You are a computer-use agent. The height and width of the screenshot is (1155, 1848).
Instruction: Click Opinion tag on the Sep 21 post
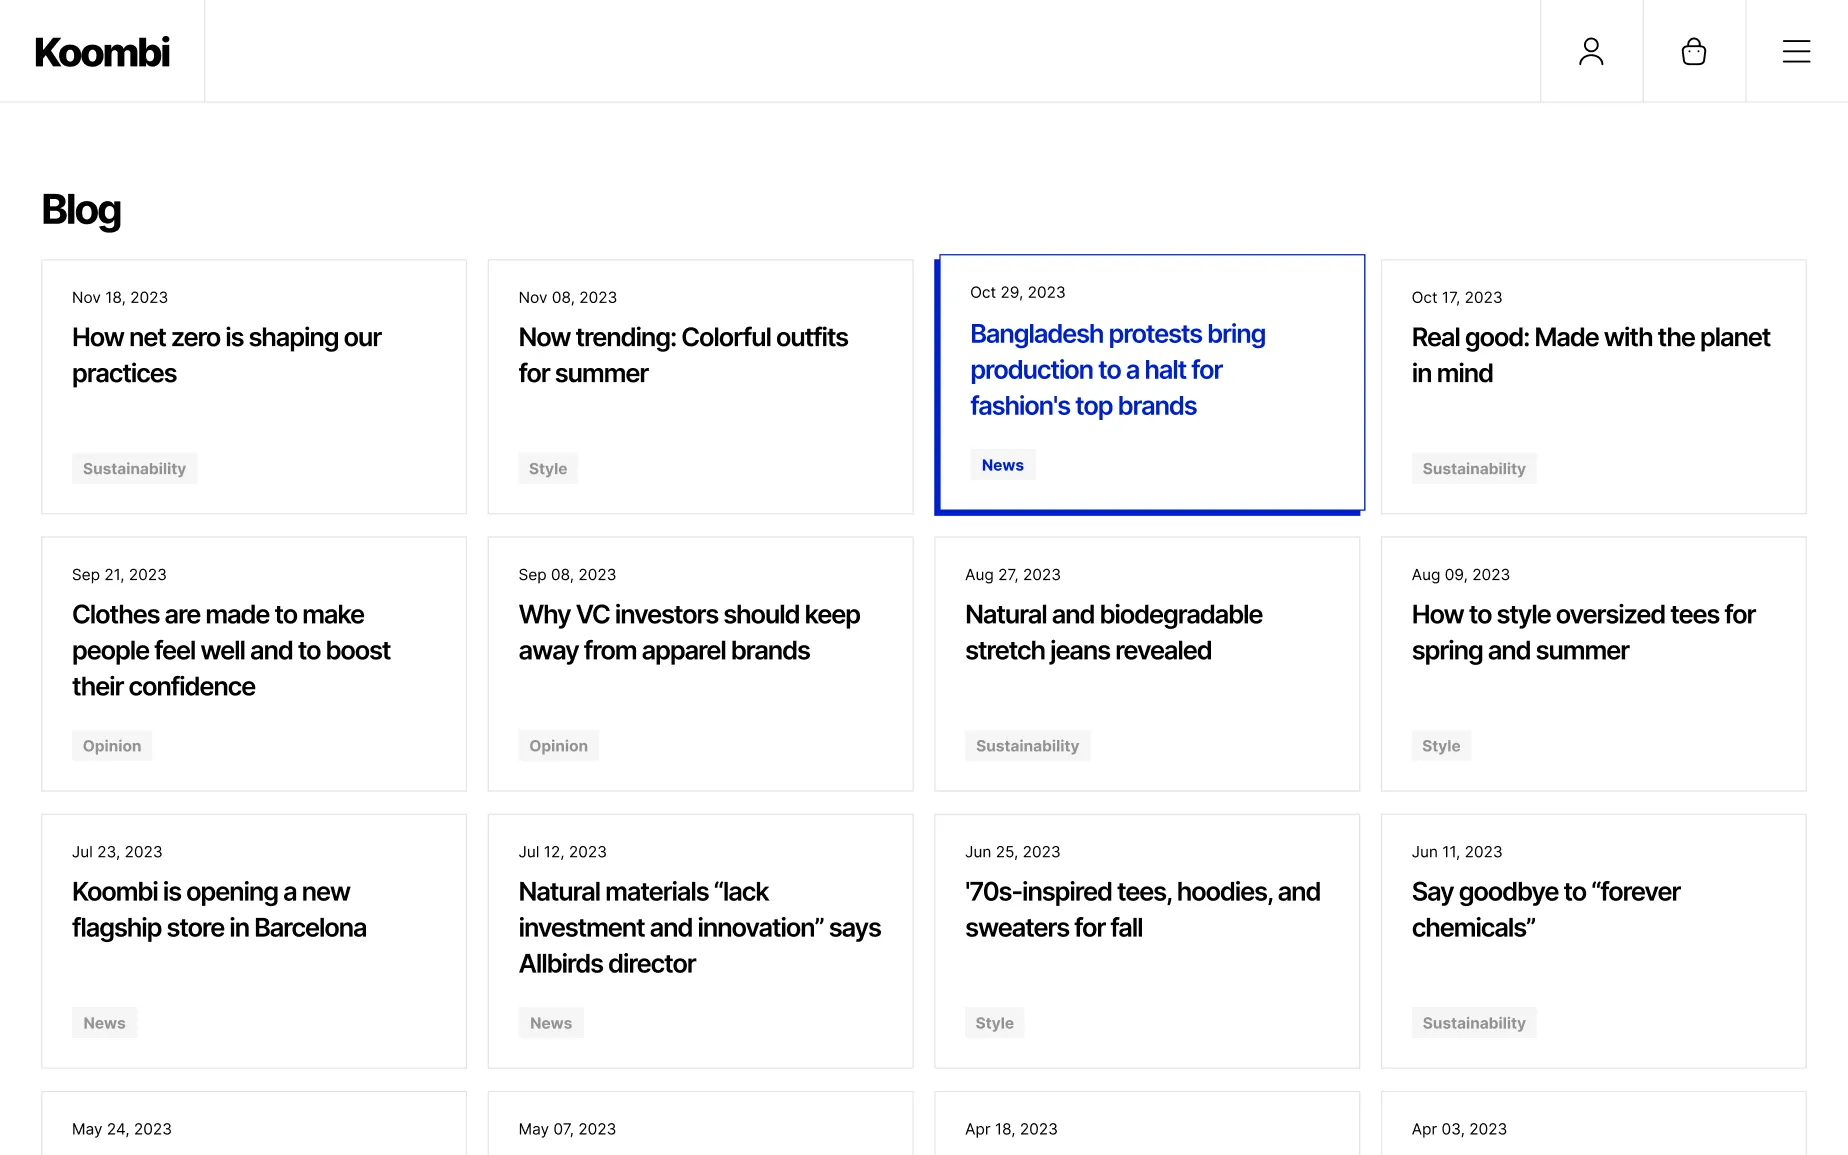[112, 746]
